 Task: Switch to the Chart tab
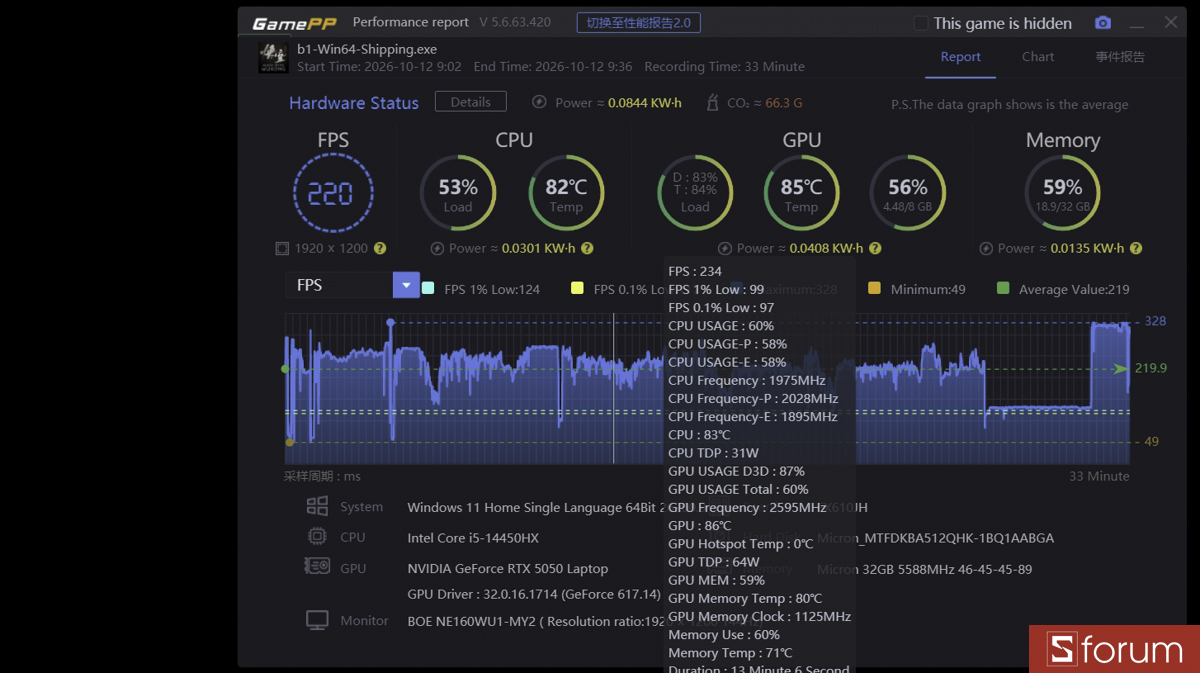point(1038,57)
